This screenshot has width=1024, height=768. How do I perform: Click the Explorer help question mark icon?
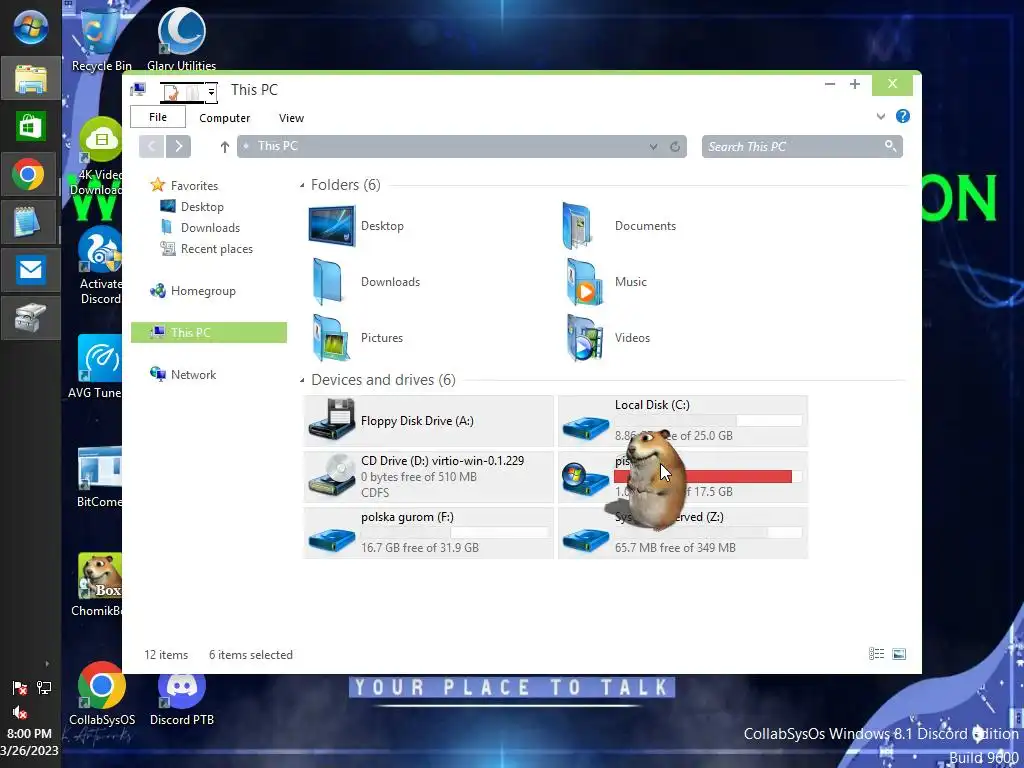pyautogui.click(x=903, y=116)
